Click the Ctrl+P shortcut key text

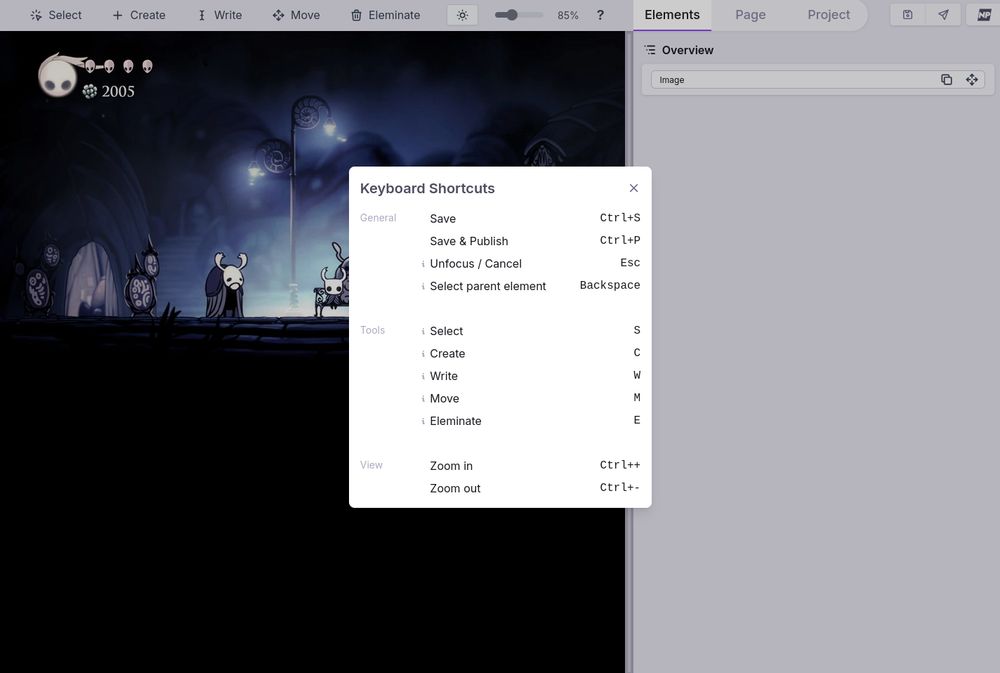point(620,240)
